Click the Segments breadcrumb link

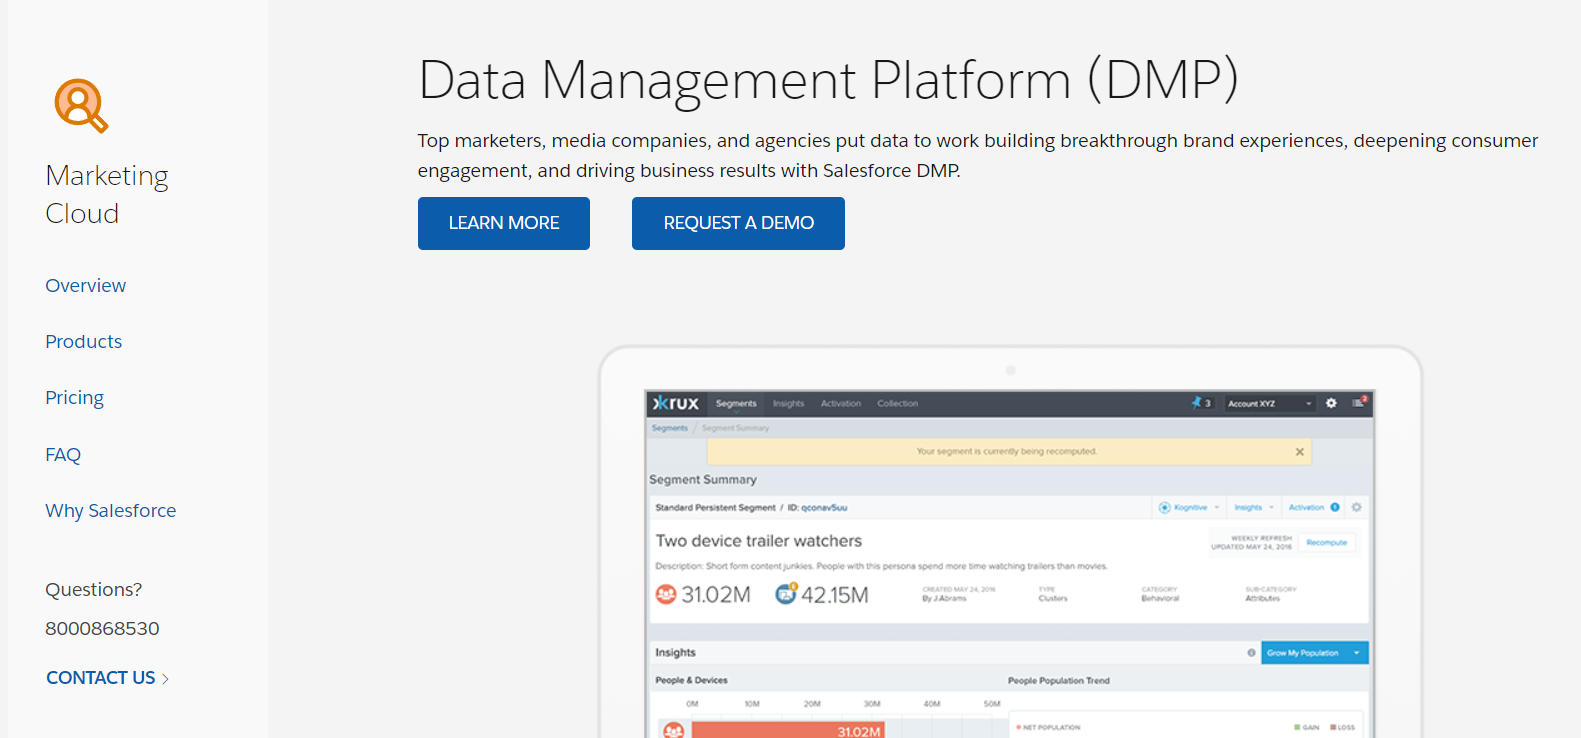click(x=670, y=428)
